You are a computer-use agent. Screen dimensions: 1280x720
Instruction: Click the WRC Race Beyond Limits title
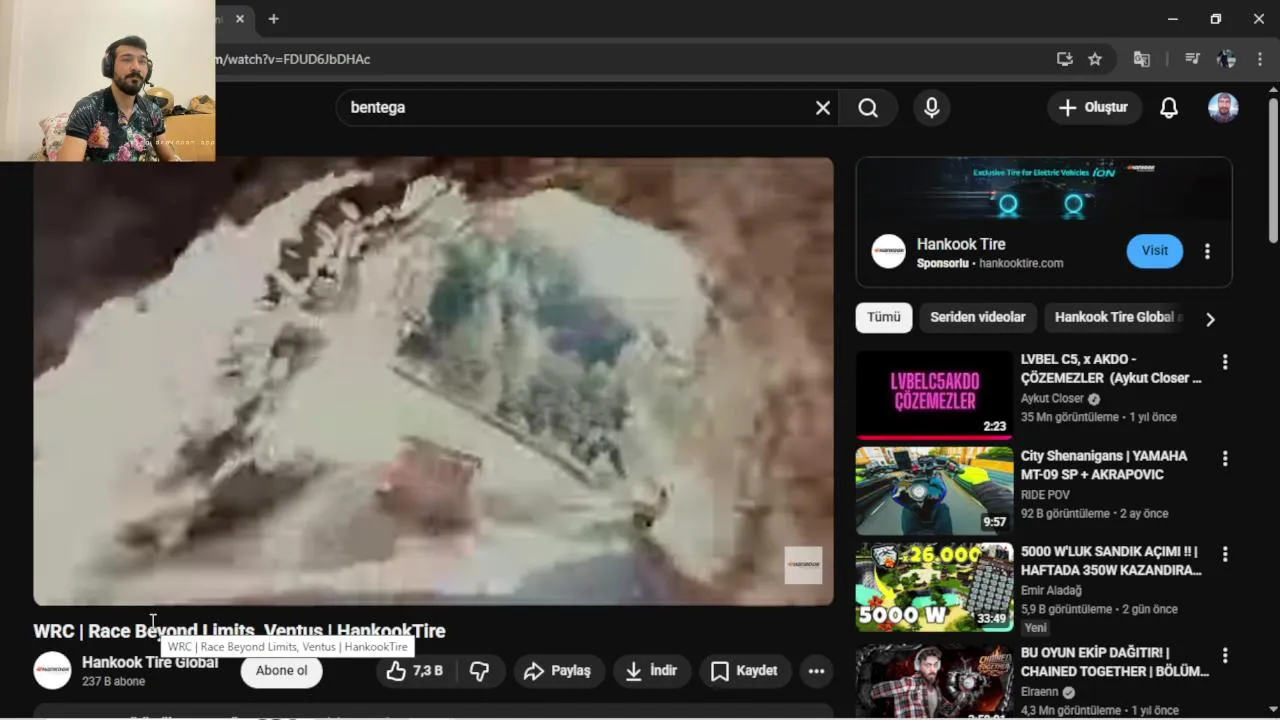pyautogui.click(x=239, y=631)
